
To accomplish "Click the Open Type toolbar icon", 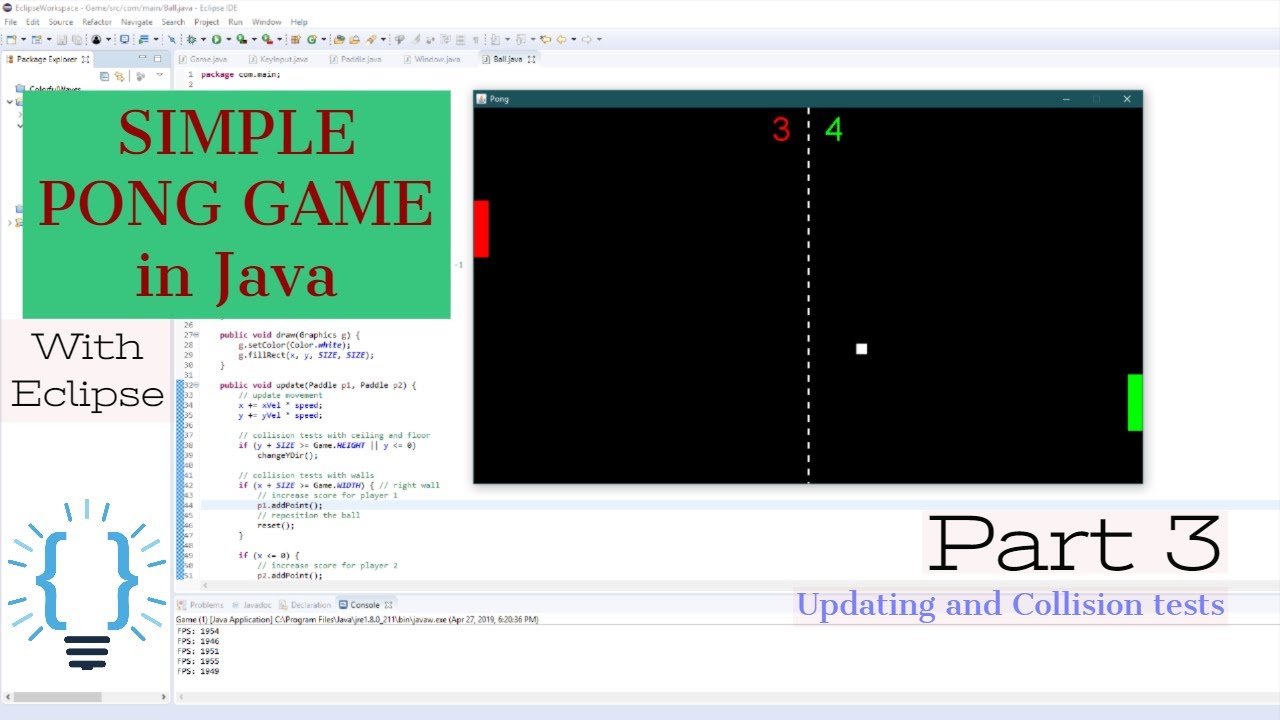I will [338, 39].
